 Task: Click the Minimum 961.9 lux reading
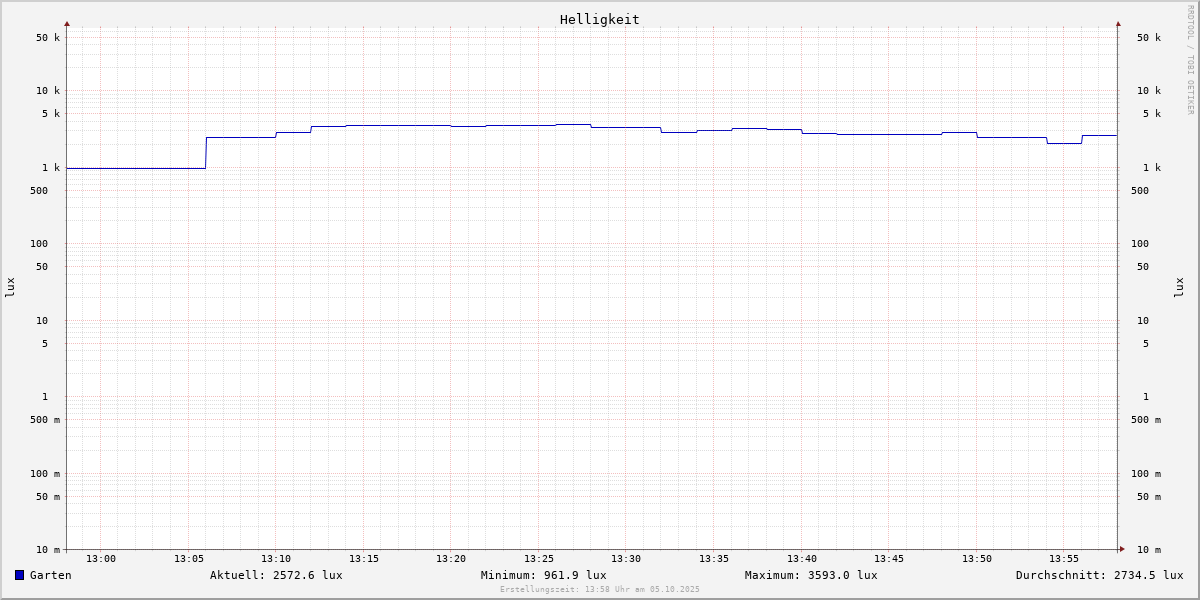click(x=543, y=575)
